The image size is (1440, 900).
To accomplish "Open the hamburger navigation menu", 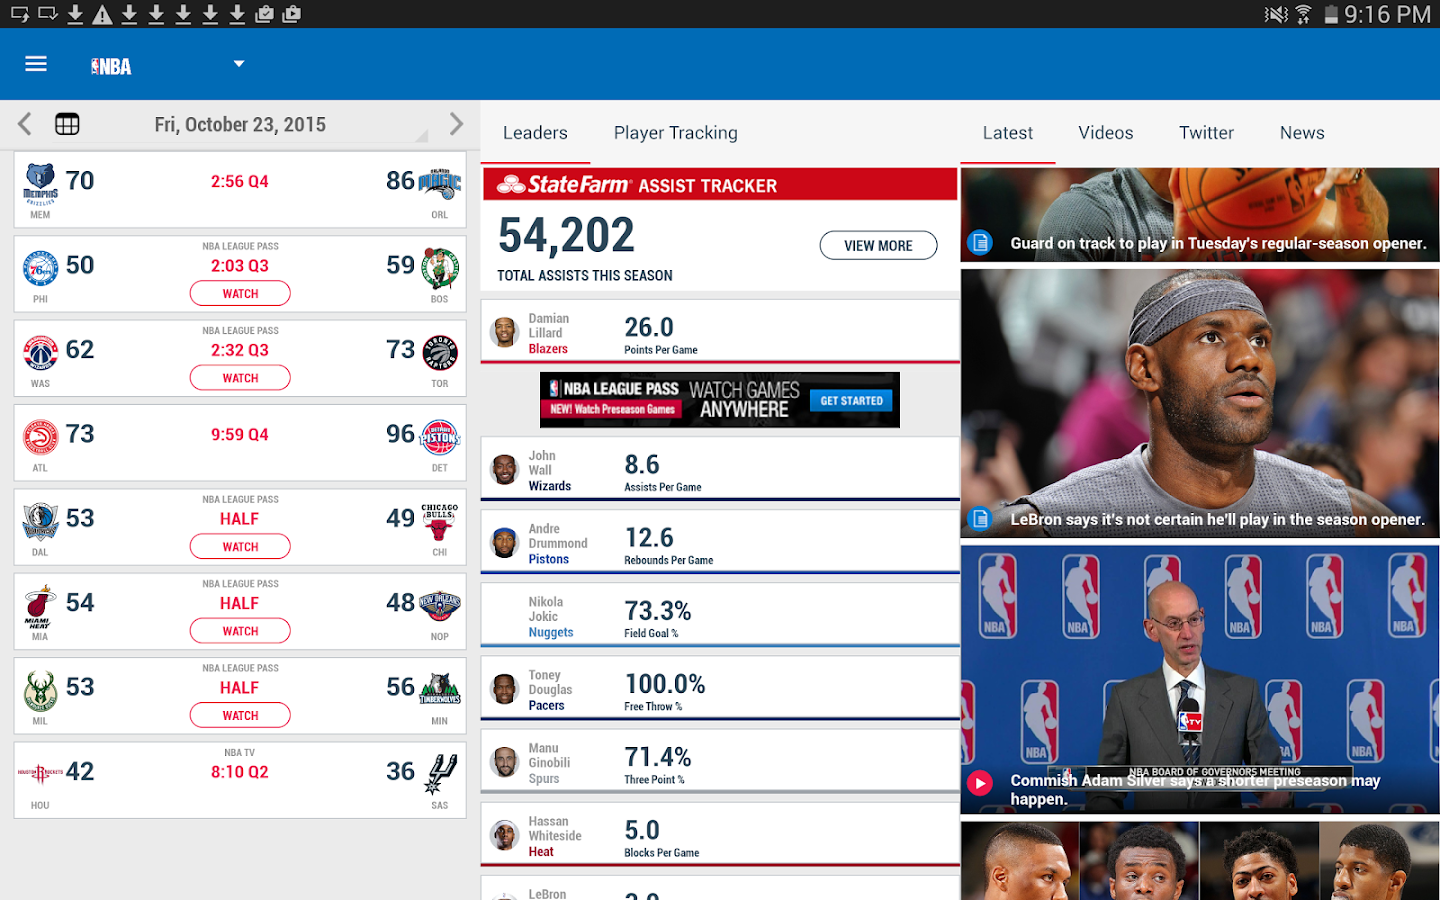I will (36, 64).
